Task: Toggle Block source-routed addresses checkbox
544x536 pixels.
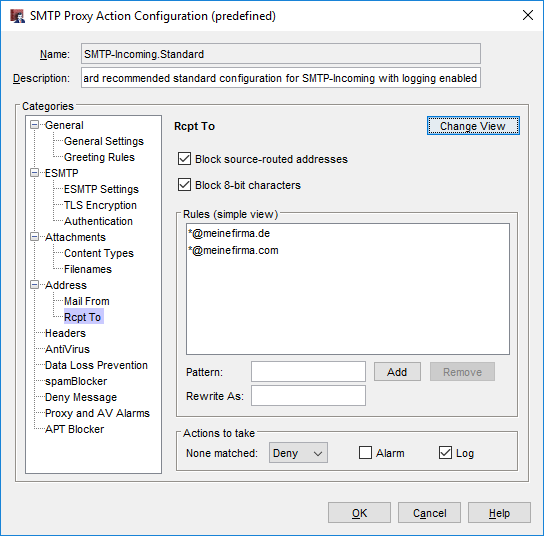Action: coord(184,159)
